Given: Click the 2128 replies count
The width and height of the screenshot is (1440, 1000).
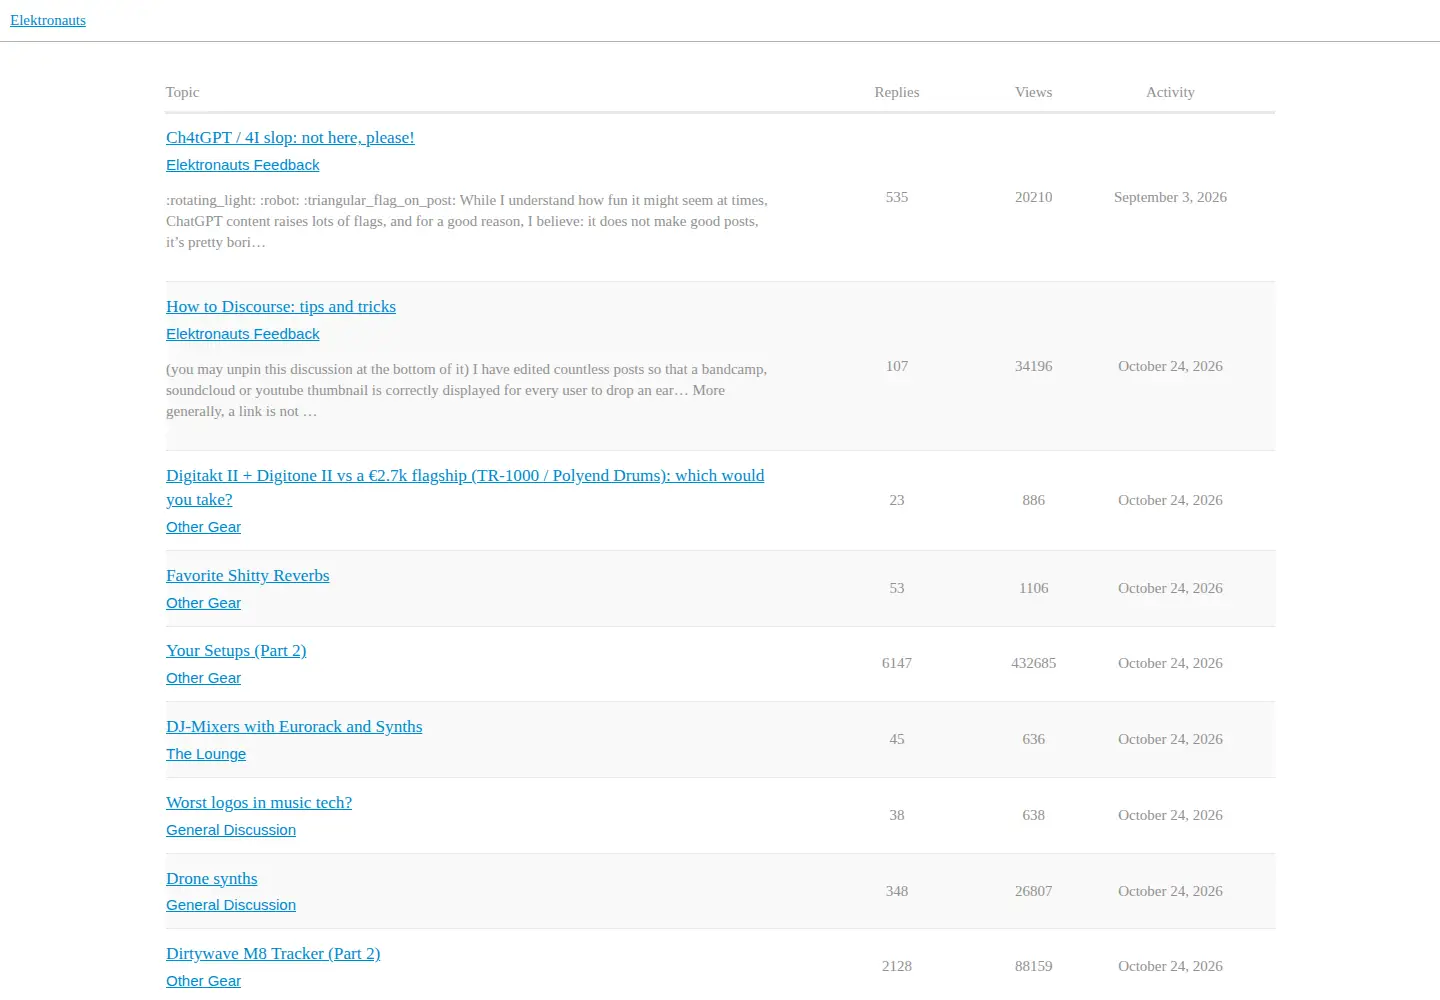Looking at the screenshot, I should (897, 966).
